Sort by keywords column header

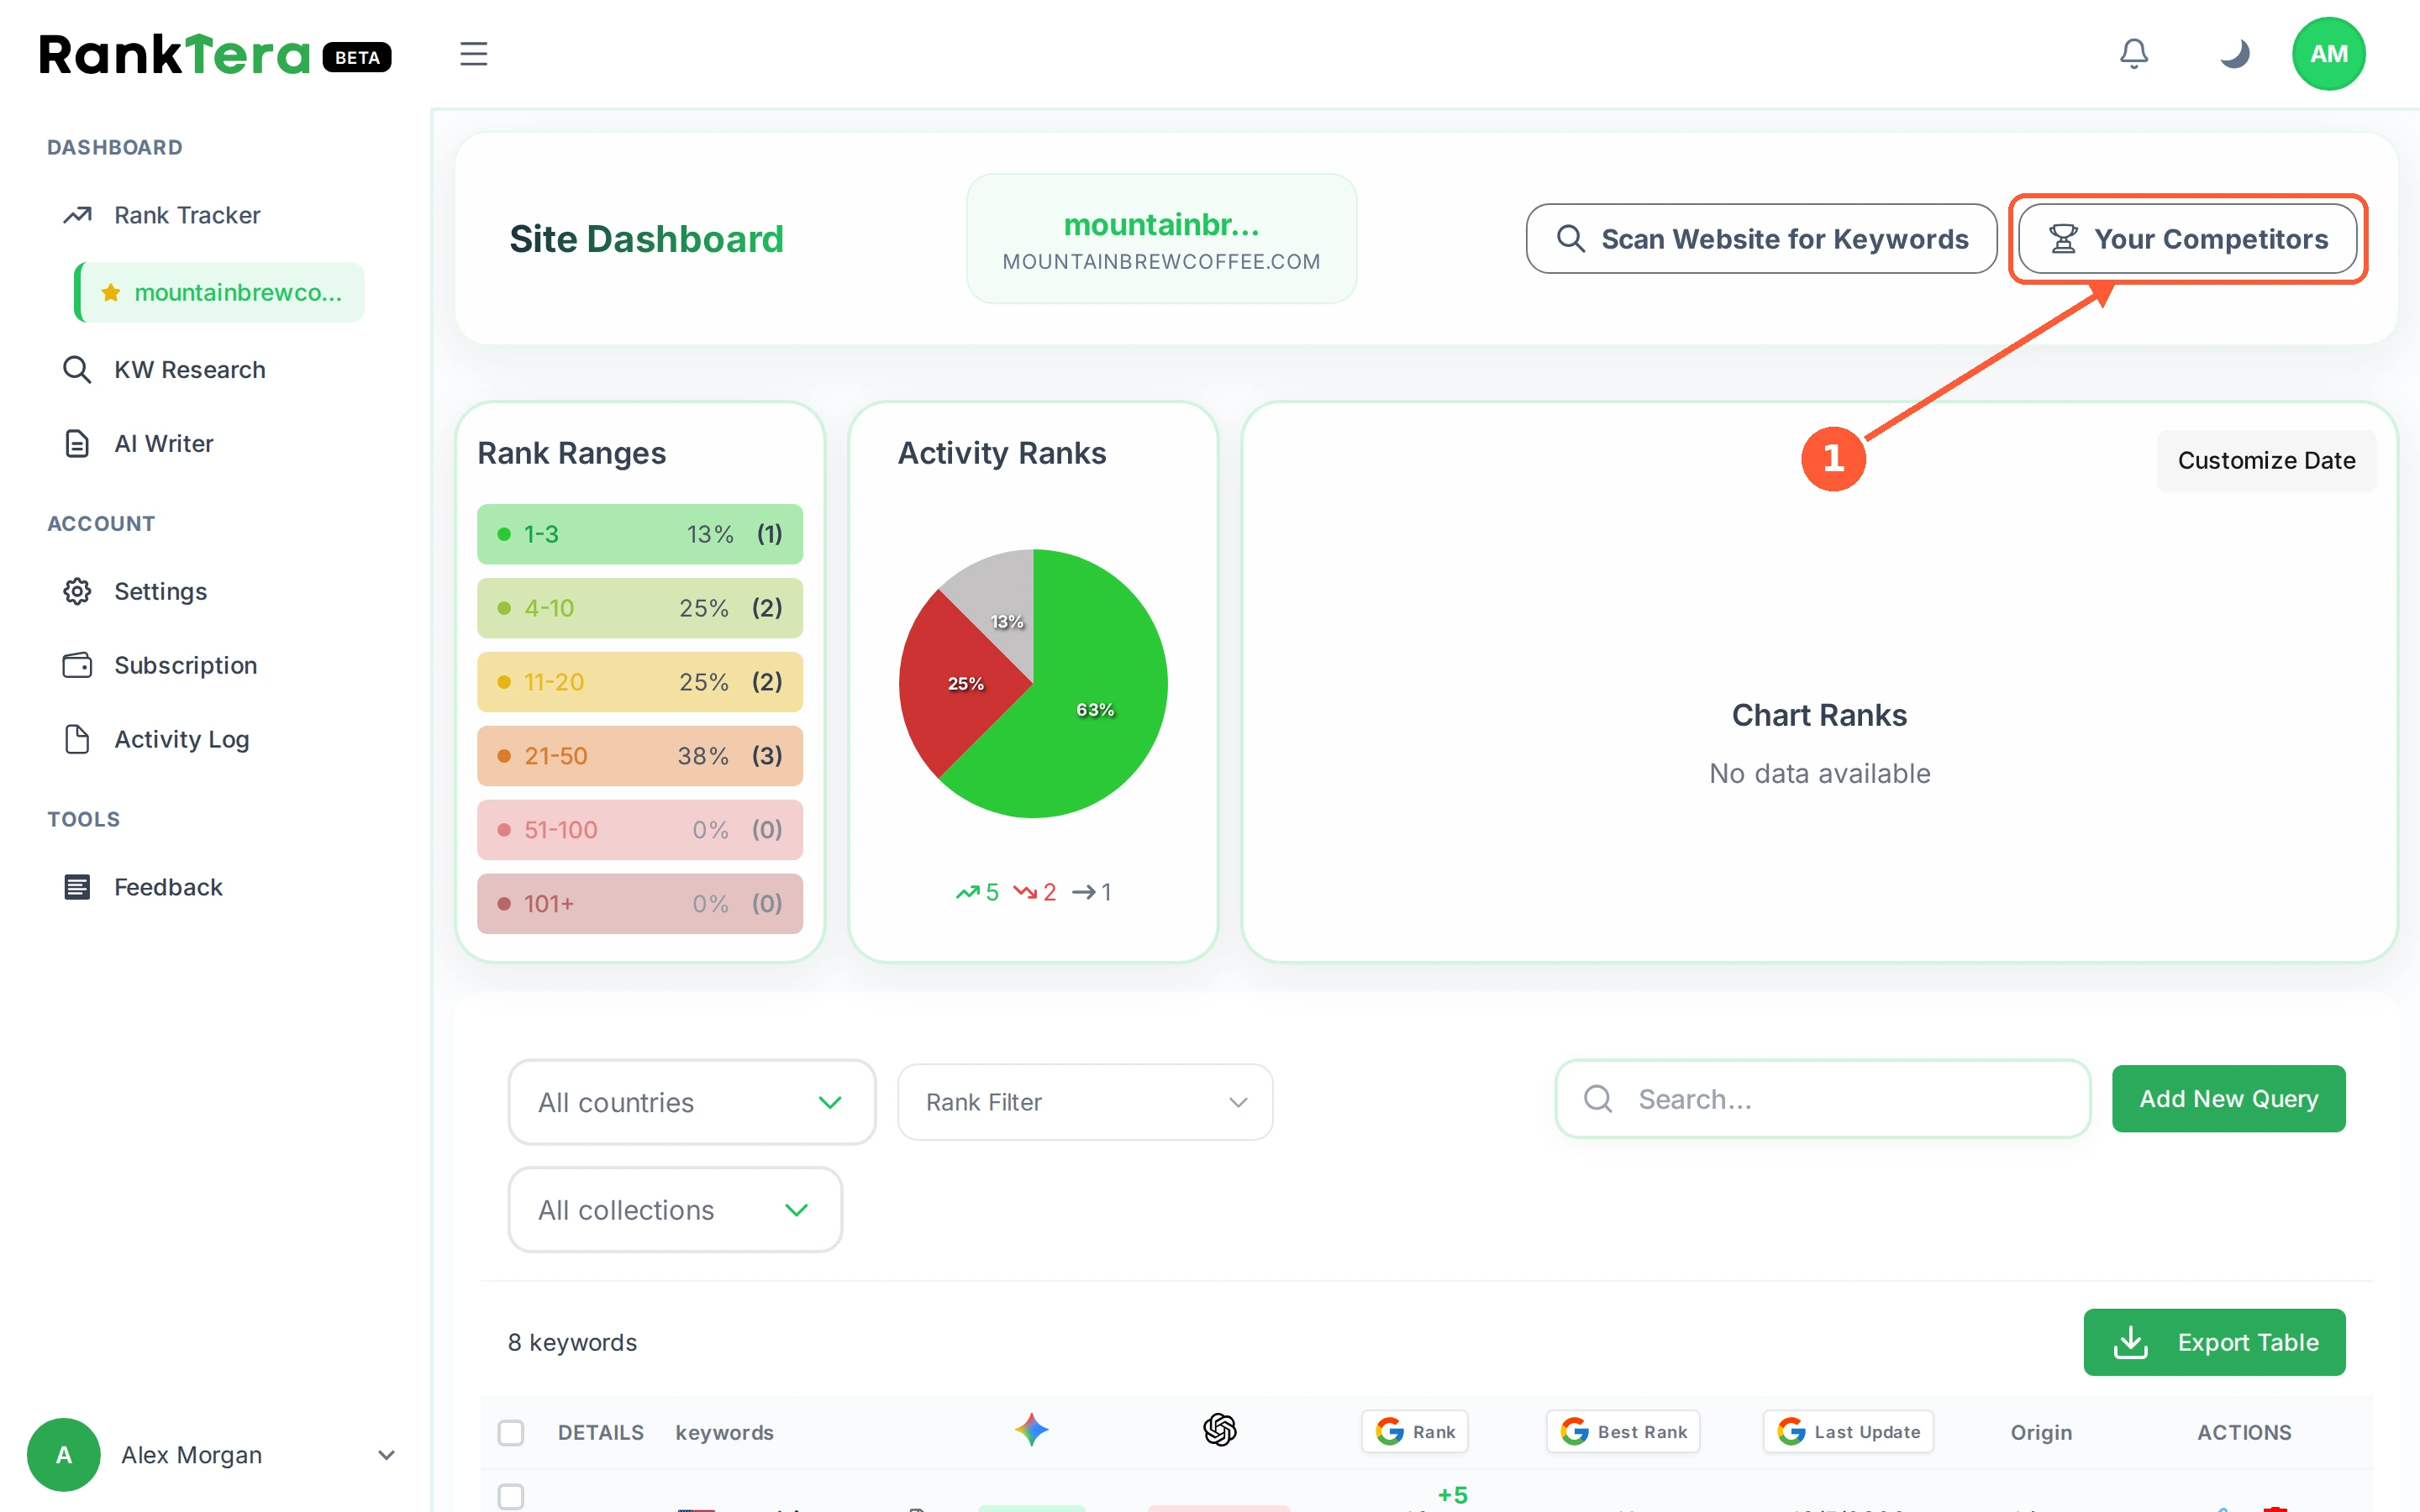point(725,1432)
